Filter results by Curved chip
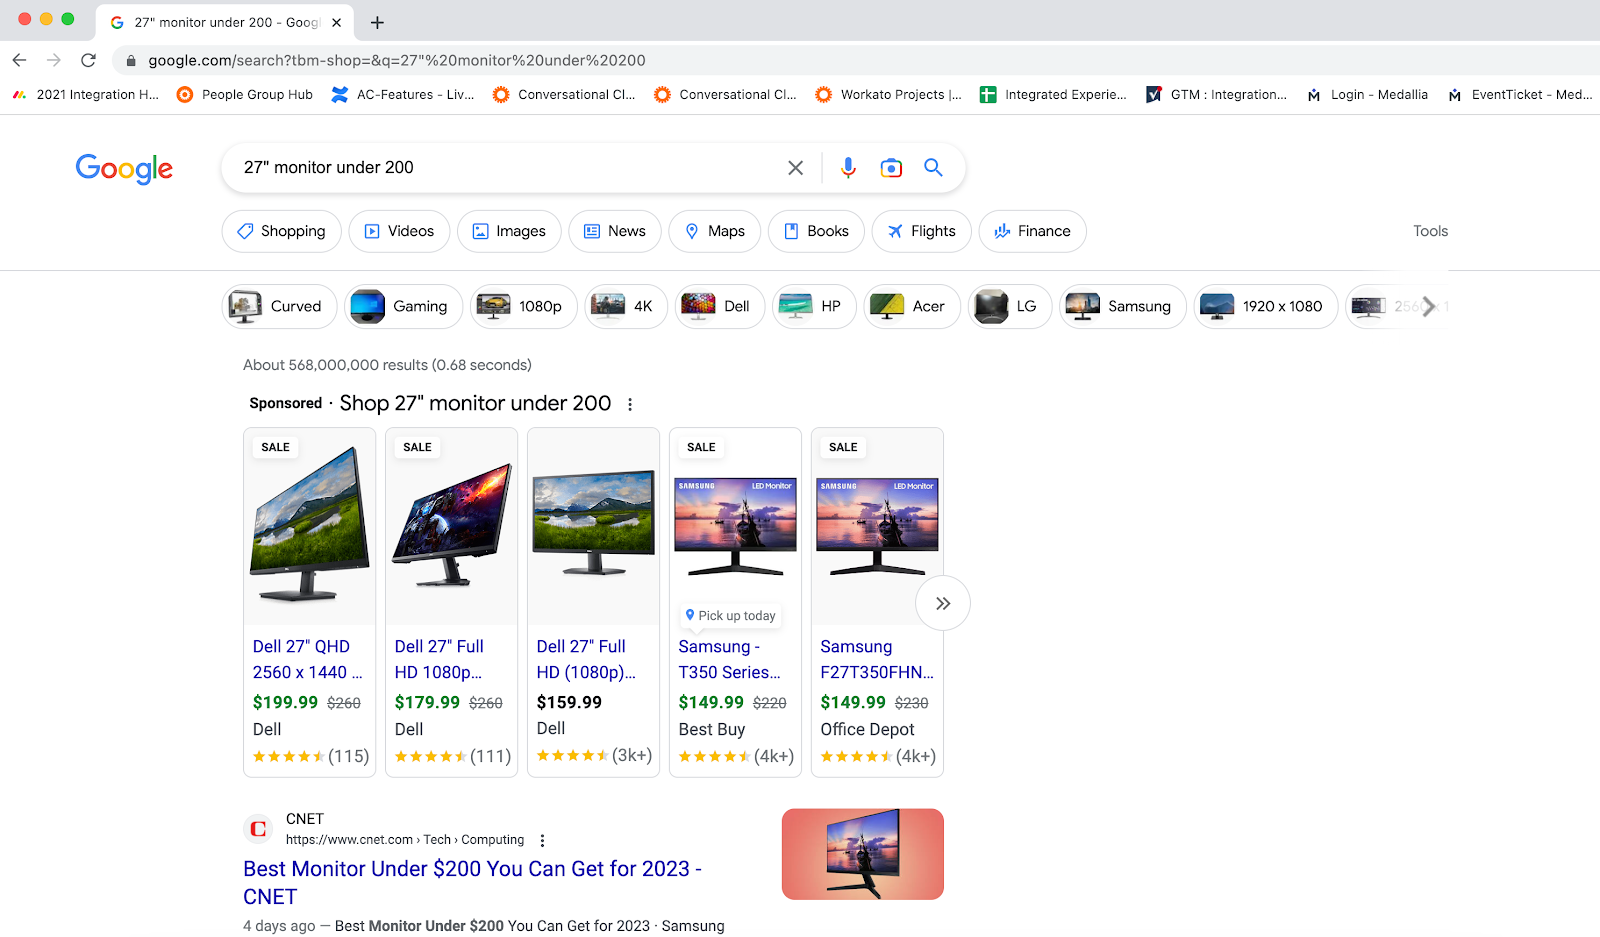 point(279,306)
